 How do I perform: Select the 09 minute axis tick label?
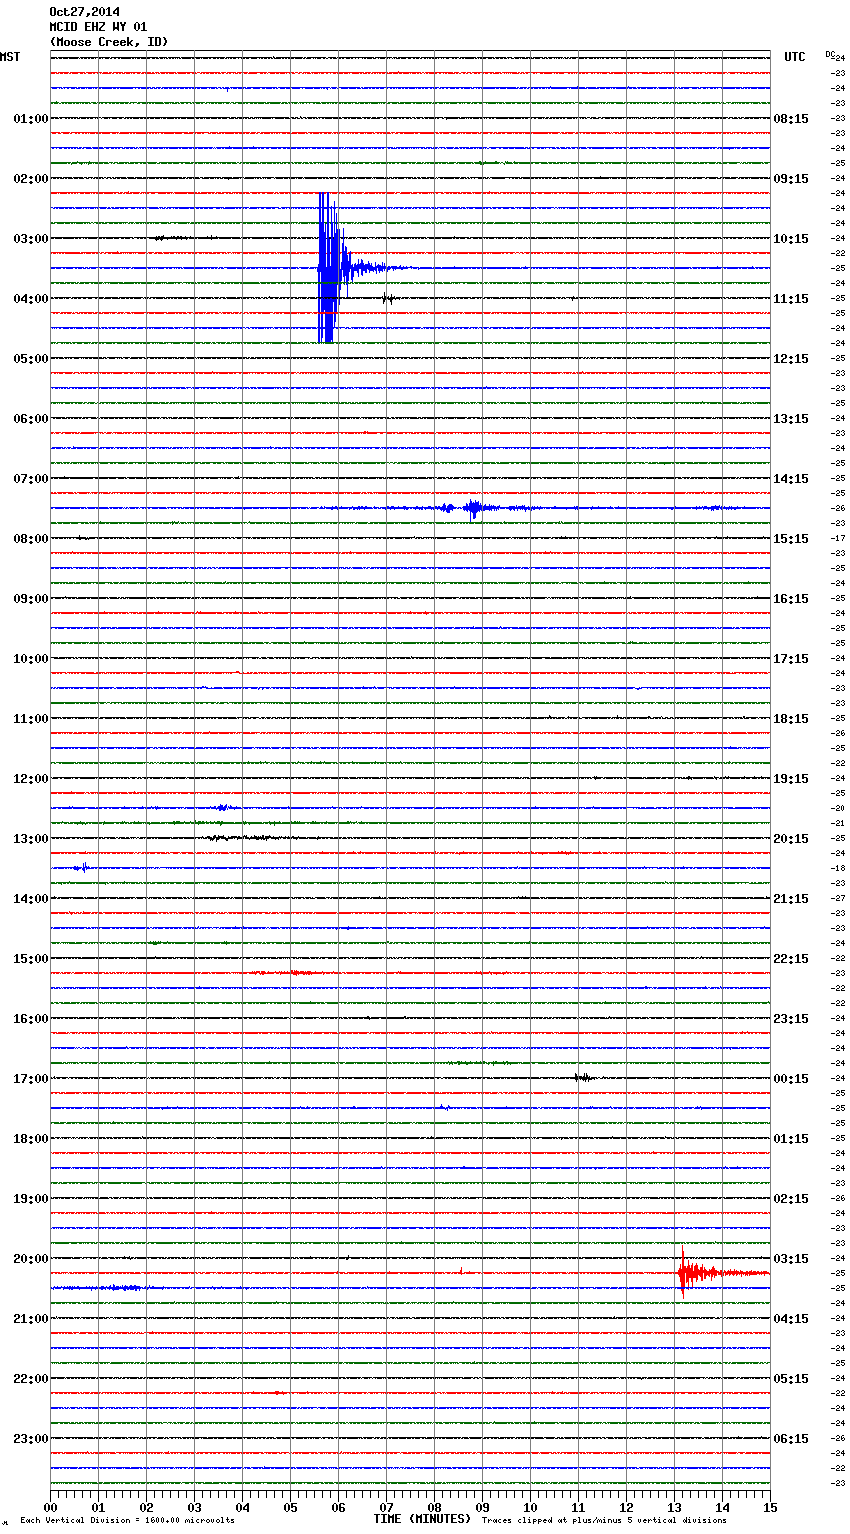click(x=482, y=1507)
